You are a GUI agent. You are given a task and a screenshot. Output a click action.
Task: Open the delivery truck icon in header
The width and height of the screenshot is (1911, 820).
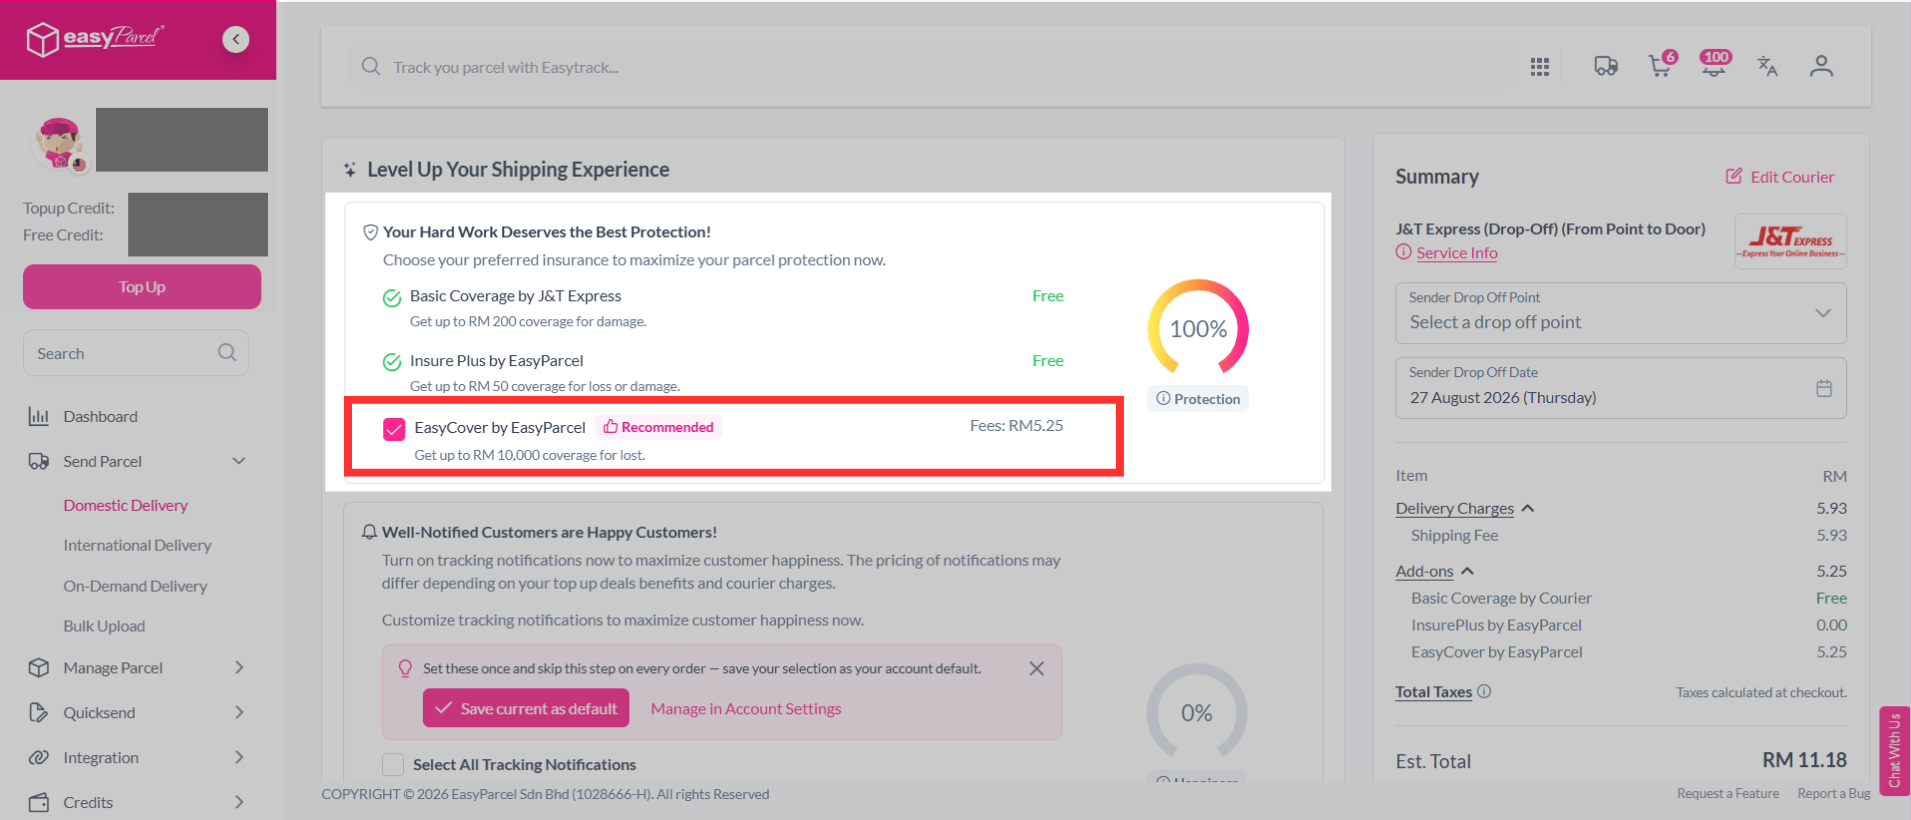click(x=1606, y=66)
